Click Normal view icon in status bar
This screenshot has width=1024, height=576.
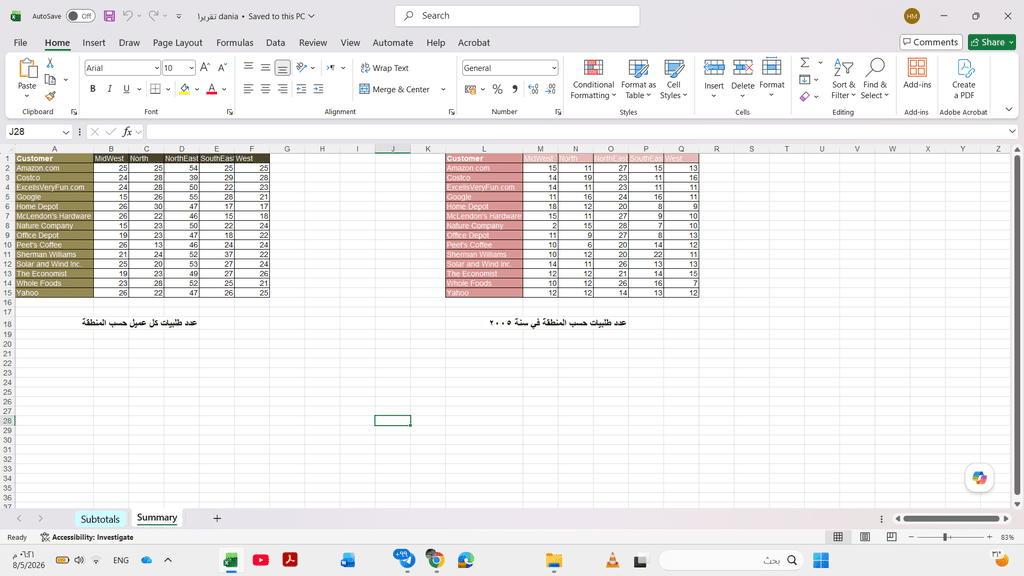click(838, 537)
